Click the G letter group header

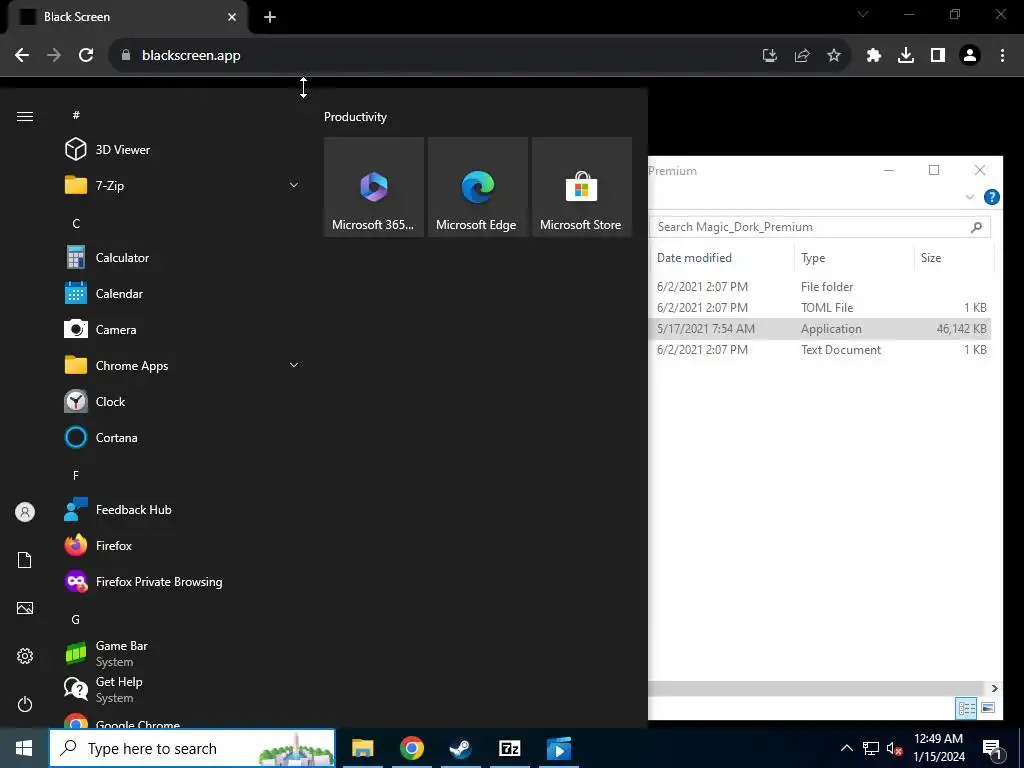tap(76, 619)
